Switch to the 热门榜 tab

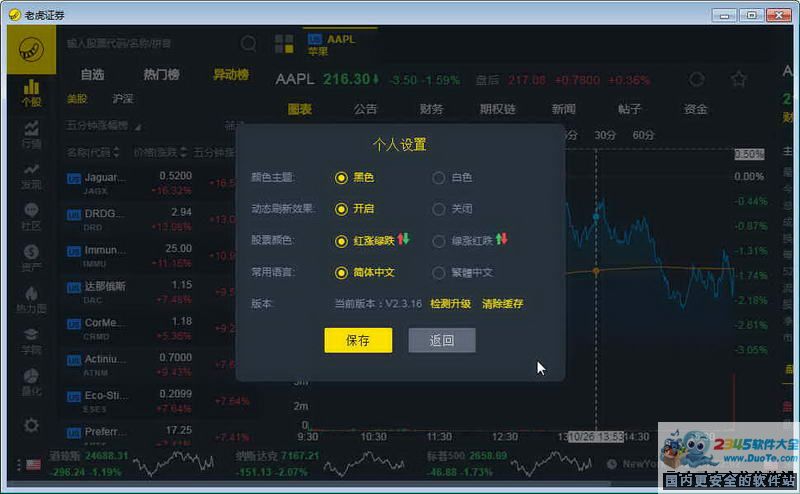[x=161, y=75]
